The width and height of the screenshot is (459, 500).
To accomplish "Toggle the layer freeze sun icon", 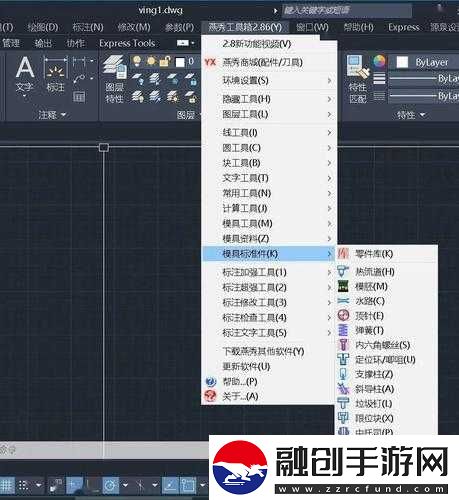I will point(151,61).
